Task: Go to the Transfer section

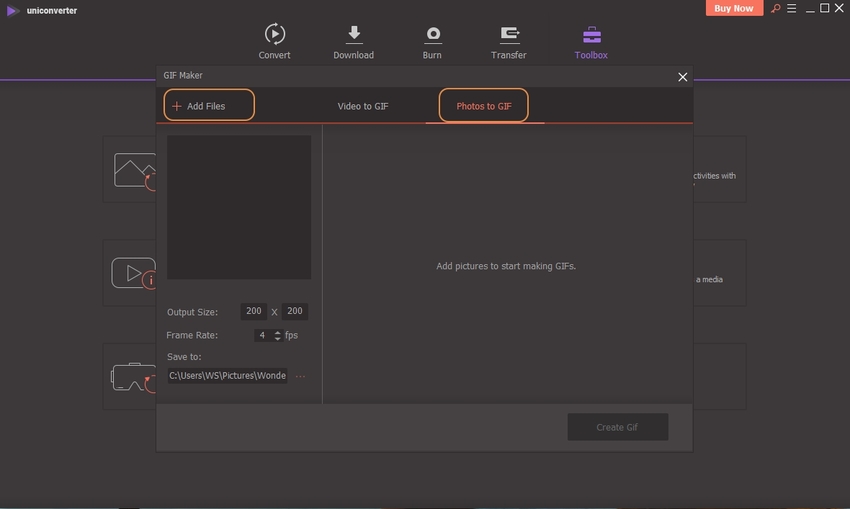Action: 508,41
